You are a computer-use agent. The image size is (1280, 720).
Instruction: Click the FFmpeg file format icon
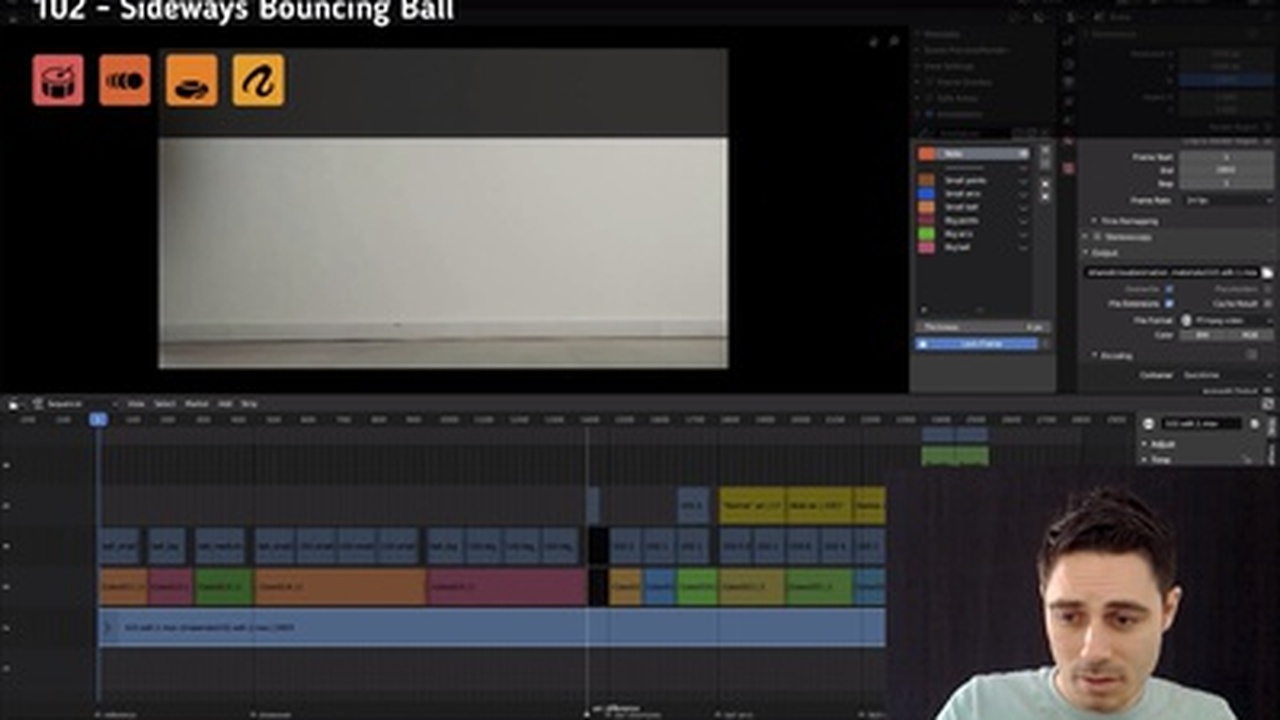[1187, 320]
